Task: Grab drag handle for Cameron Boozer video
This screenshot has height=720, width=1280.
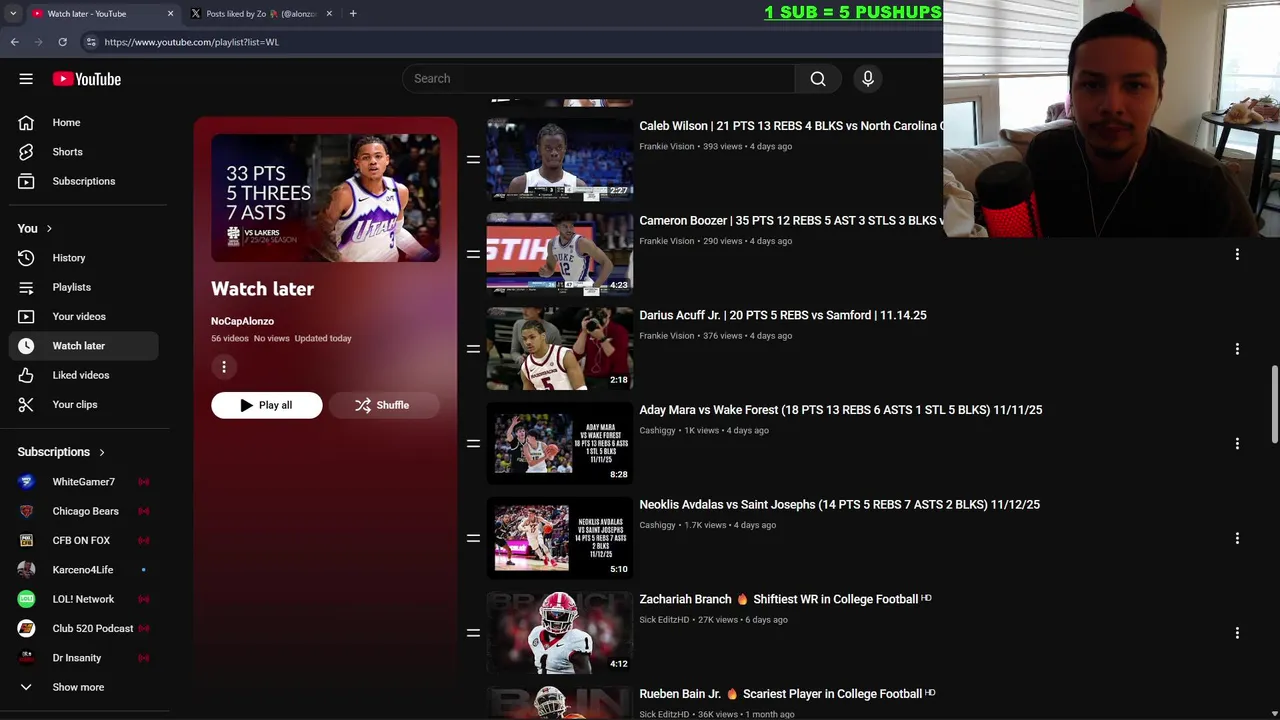Action: (x=473, y=254)
